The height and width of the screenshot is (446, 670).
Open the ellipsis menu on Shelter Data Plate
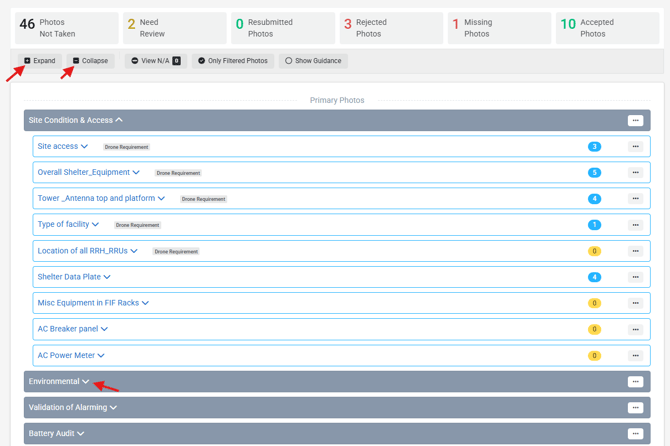pos(635,277)
